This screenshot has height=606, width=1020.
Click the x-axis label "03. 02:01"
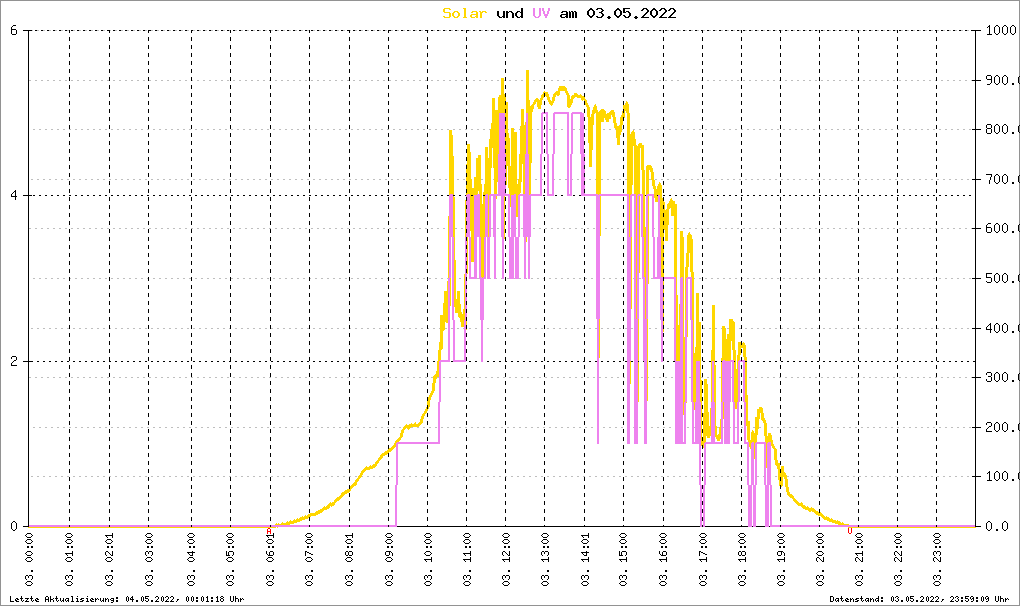point(109,559)
